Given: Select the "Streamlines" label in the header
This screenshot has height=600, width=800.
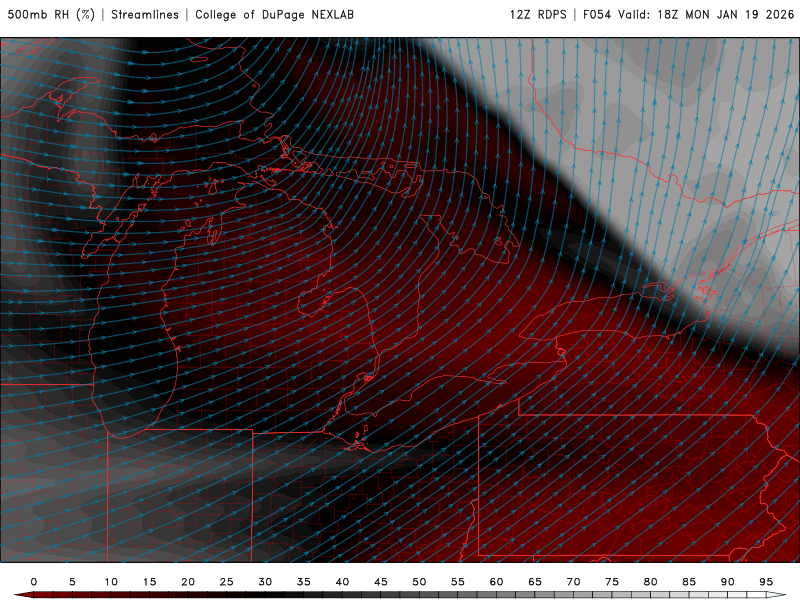Looking at the screenshot, I should pyautogui.click(x=145, y=14).
